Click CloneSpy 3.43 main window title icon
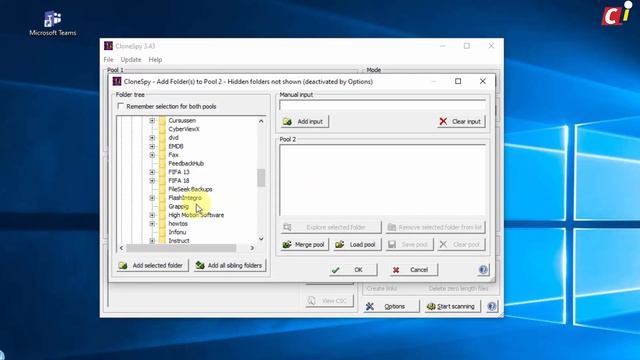Viewport: 640px width, 360px height. pos(108,46)
